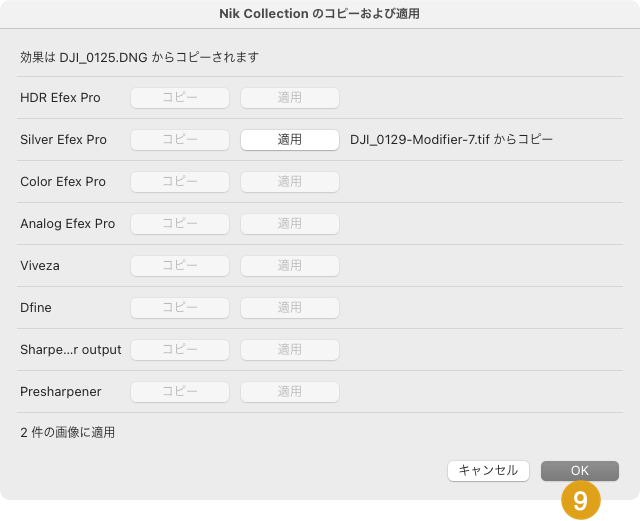
Task: Apply Silver Efex Pro with its 適用 button
Action: coord(290,140)
